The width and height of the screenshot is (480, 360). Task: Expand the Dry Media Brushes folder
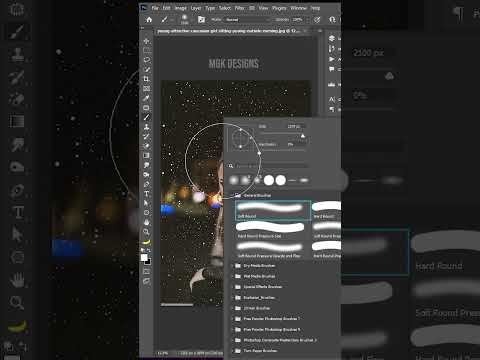tap(233, 266)
